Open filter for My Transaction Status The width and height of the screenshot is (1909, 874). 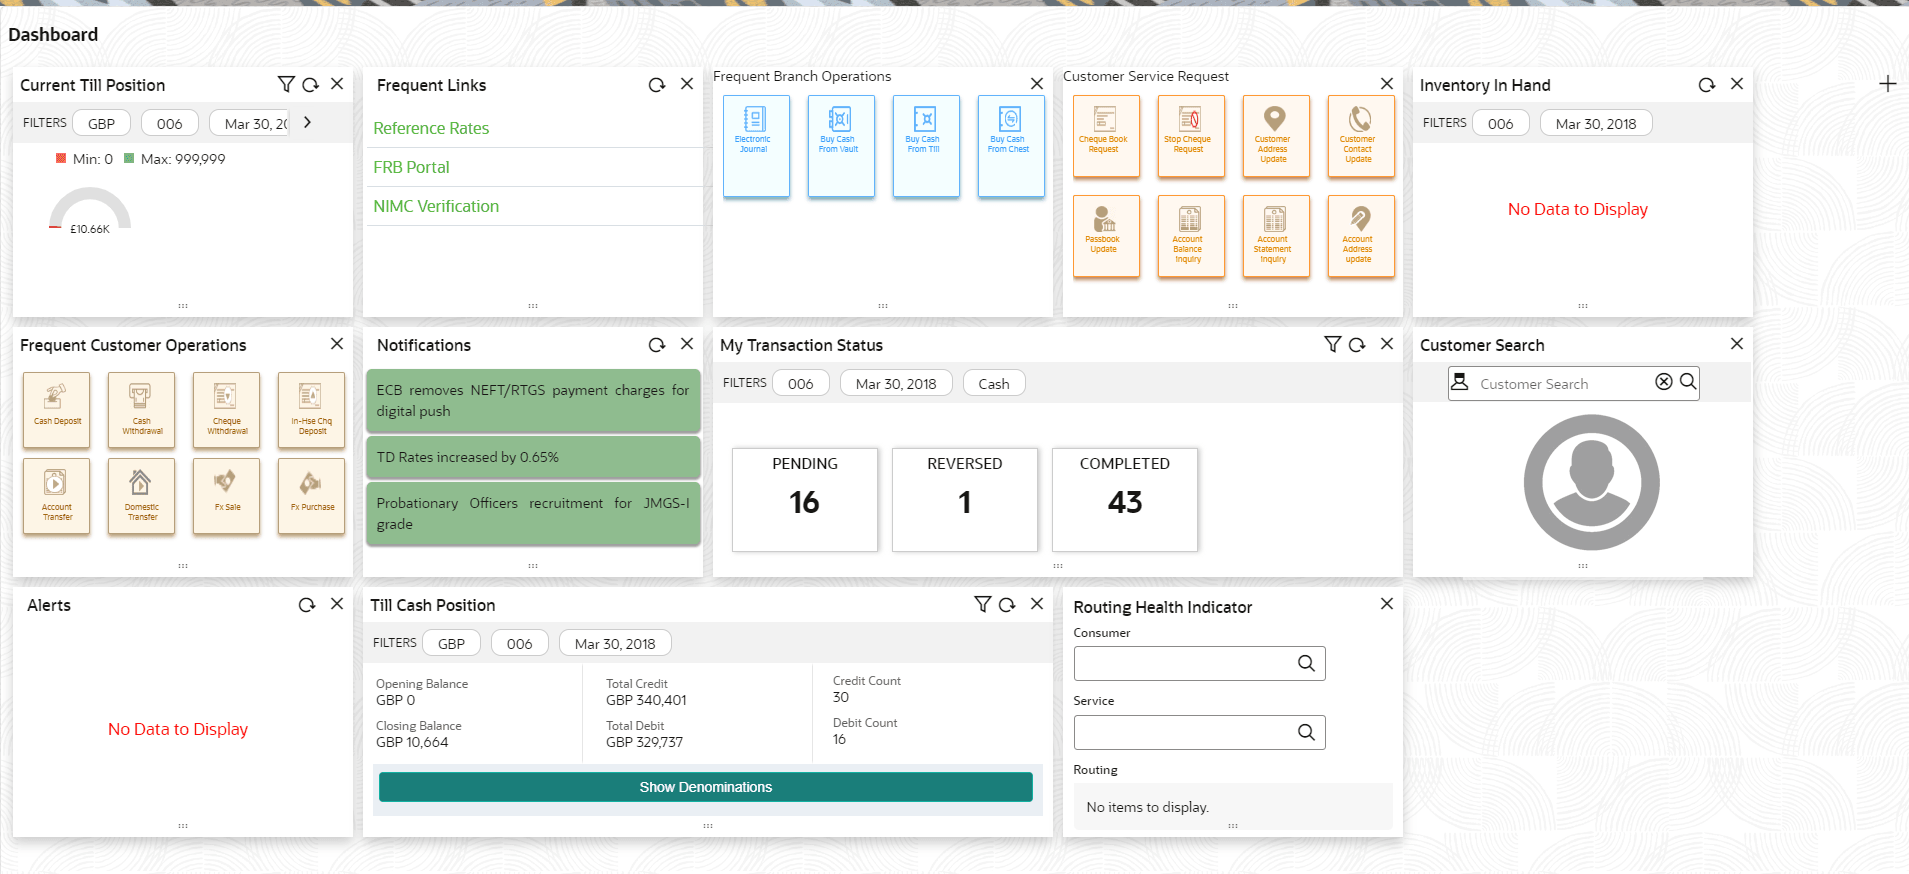pos(1332,345)
